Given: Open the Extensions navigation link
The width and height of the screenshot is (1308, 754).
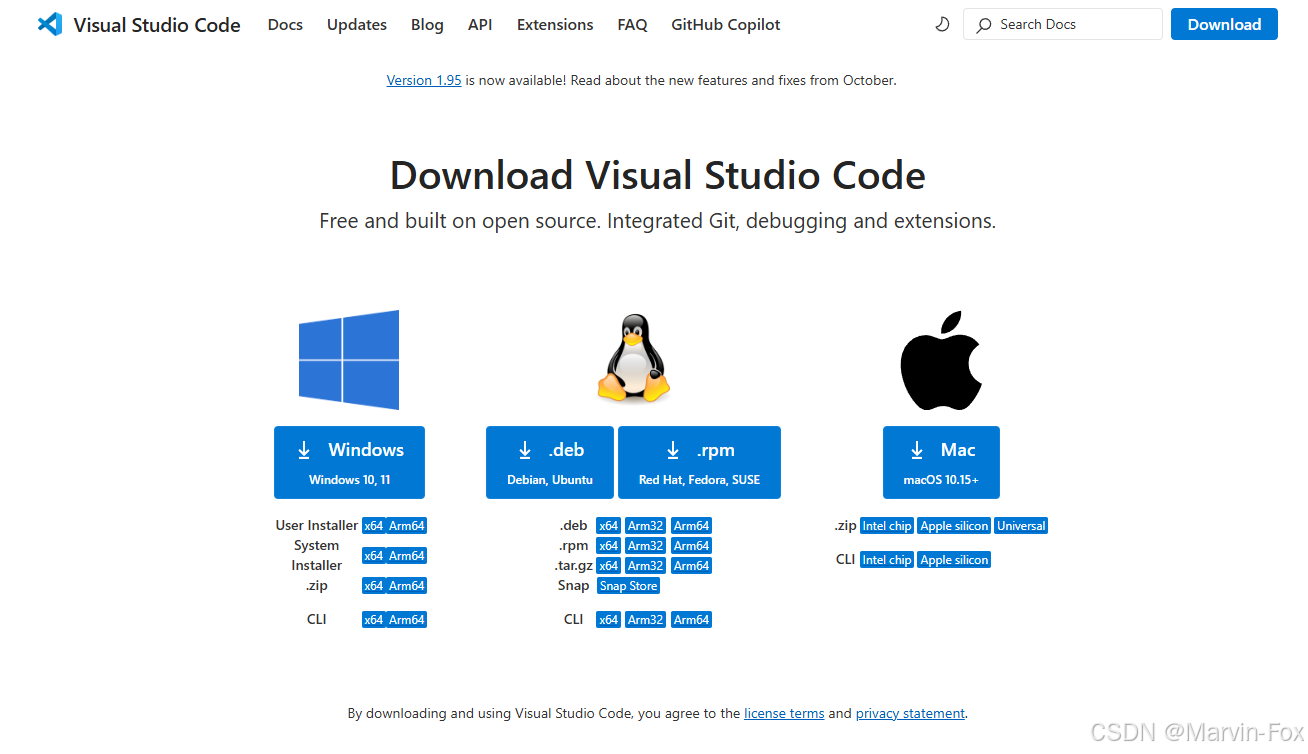Looking at the screenshot, I should [555, 24].
